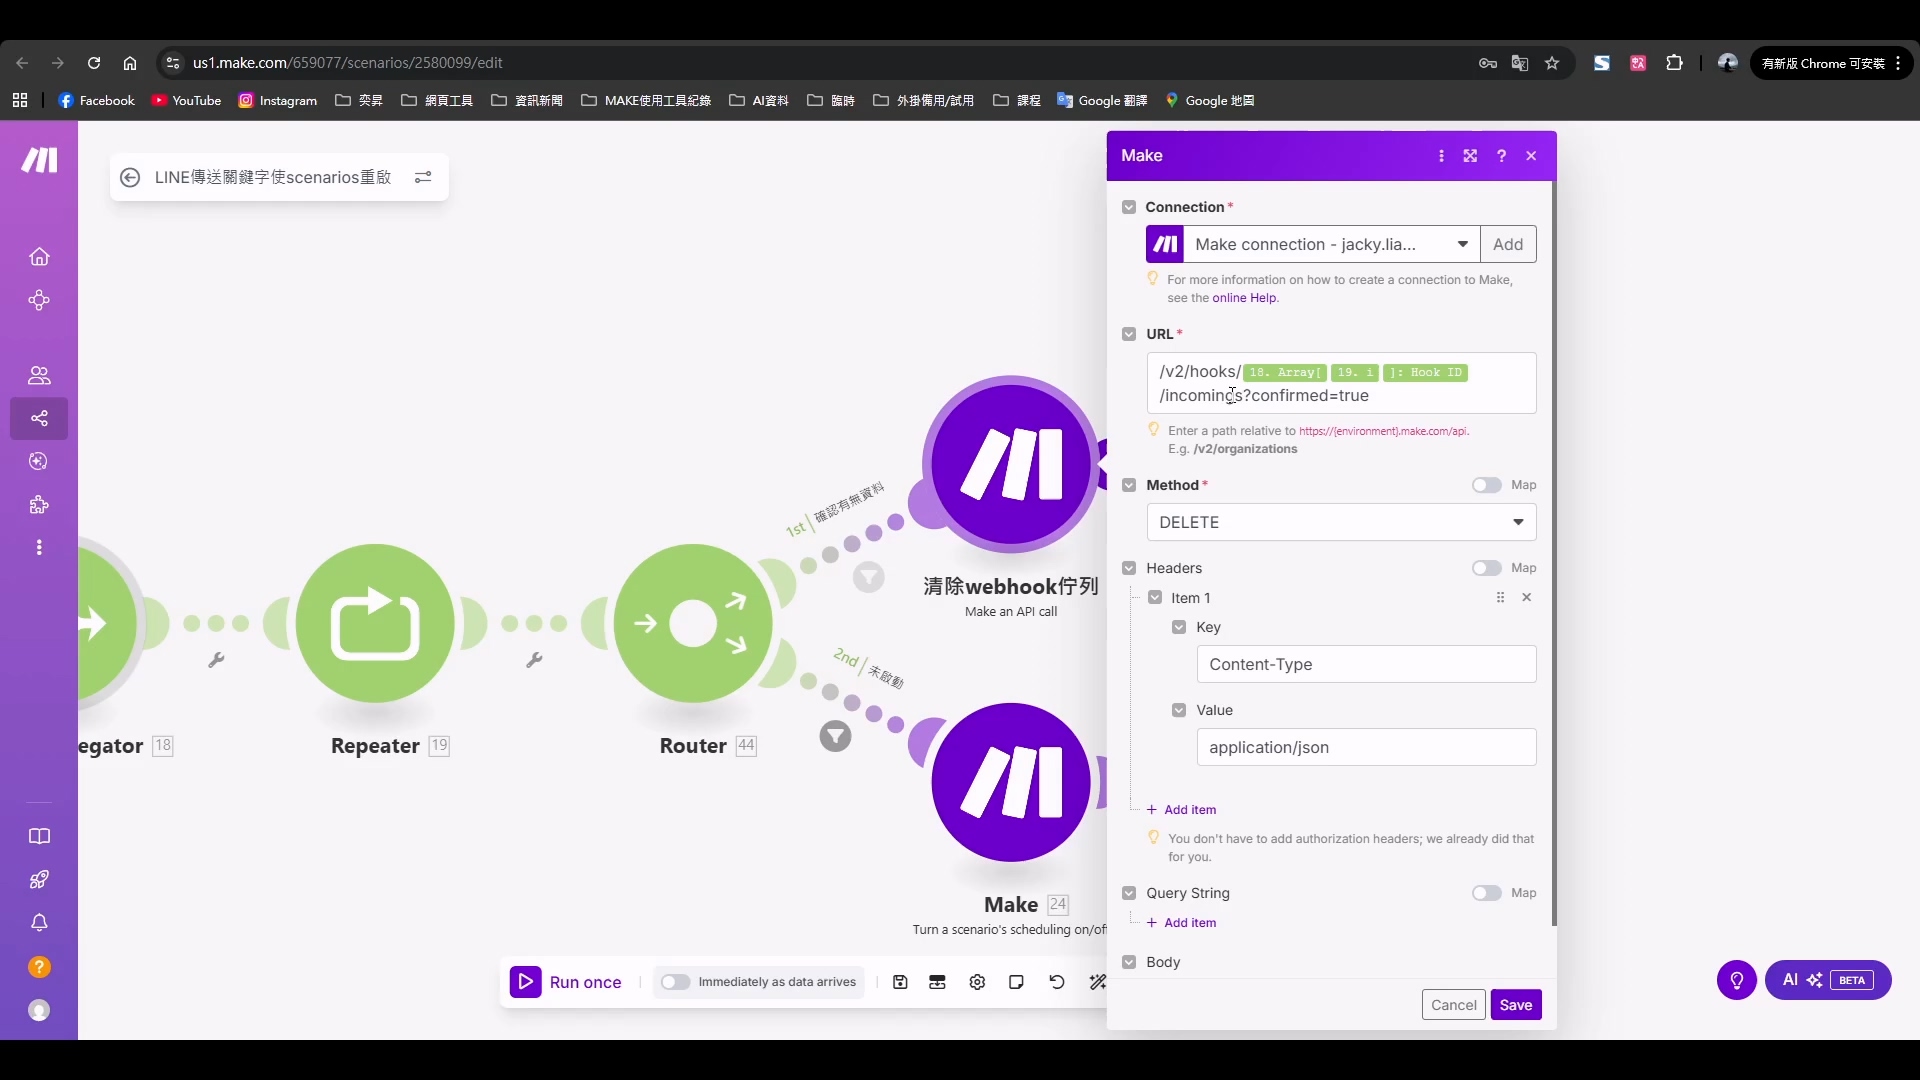Open the Make connection dropdown
The image size is (1920, 1080).
[1331, 244]
